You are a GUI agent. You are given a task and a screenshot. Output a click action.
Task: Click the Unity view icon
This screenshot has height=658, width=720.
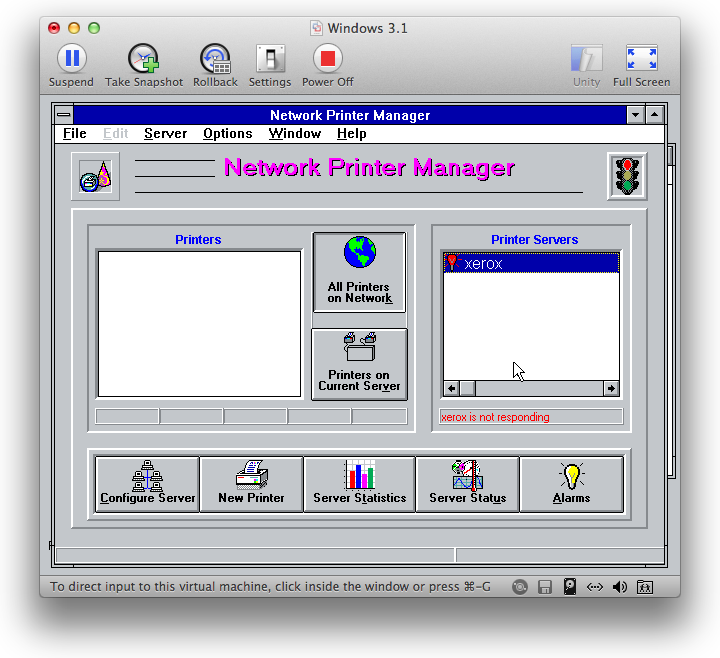click(586, 59)
